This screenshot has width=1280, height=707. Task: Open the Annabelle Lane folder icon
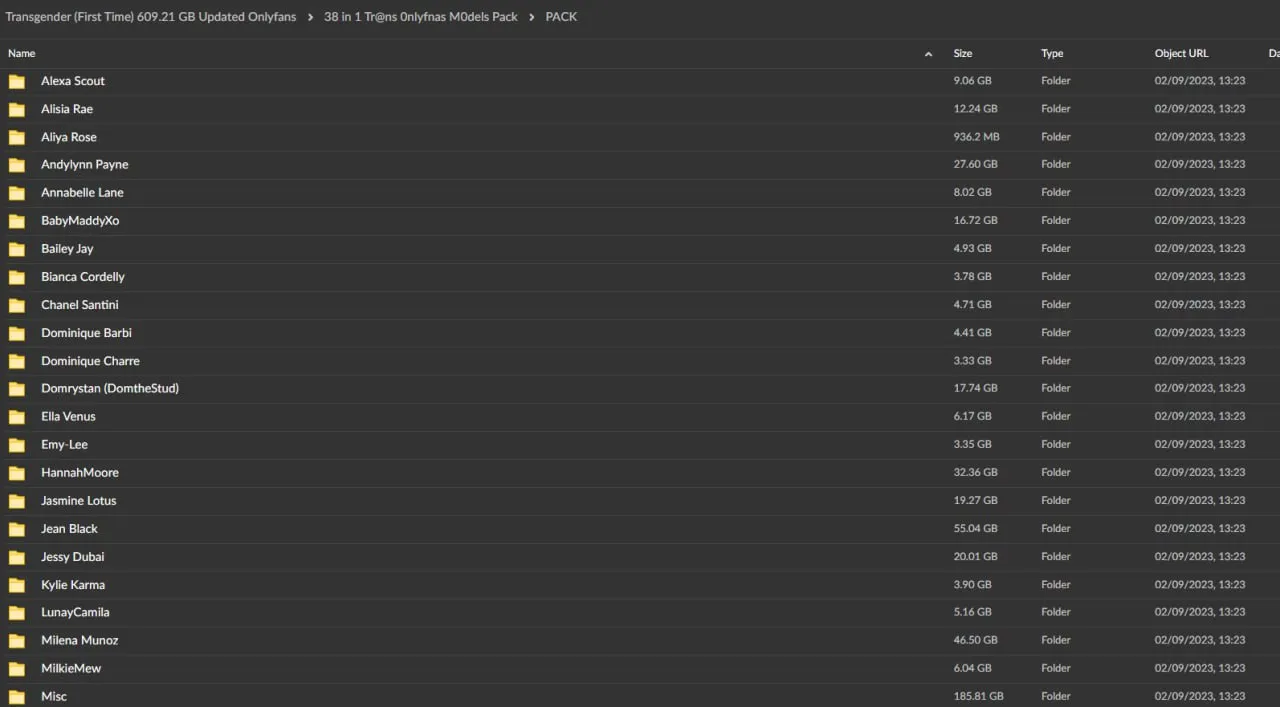(x=16, y=193)
